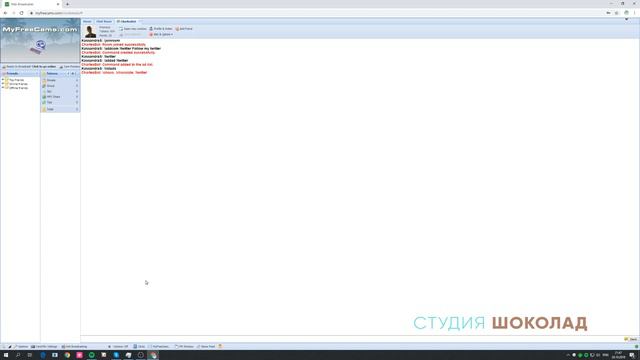Launch Chrome from the taskbar
The width and height of the screenshot is (640, 360).
click(67, 355)
